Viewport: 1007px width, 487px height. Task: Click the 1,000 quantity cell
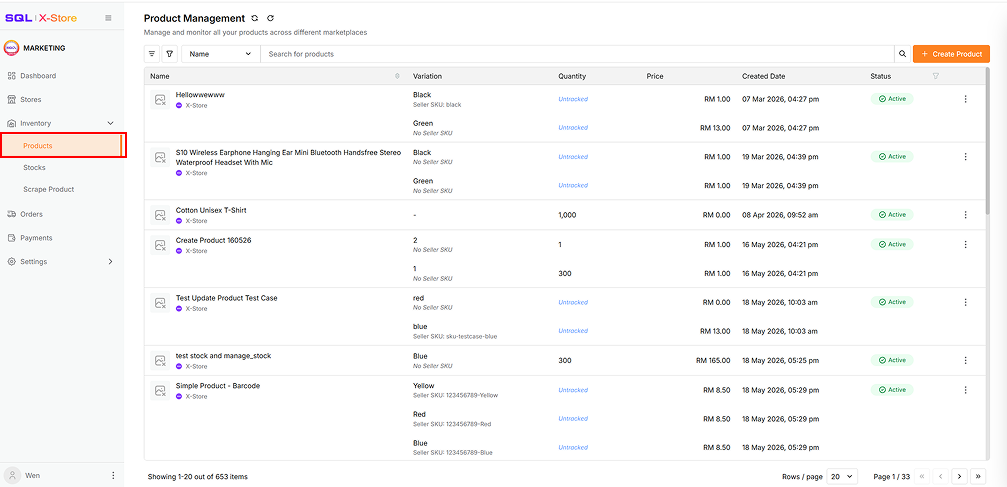pyautogui.click(x=567, y=215)
